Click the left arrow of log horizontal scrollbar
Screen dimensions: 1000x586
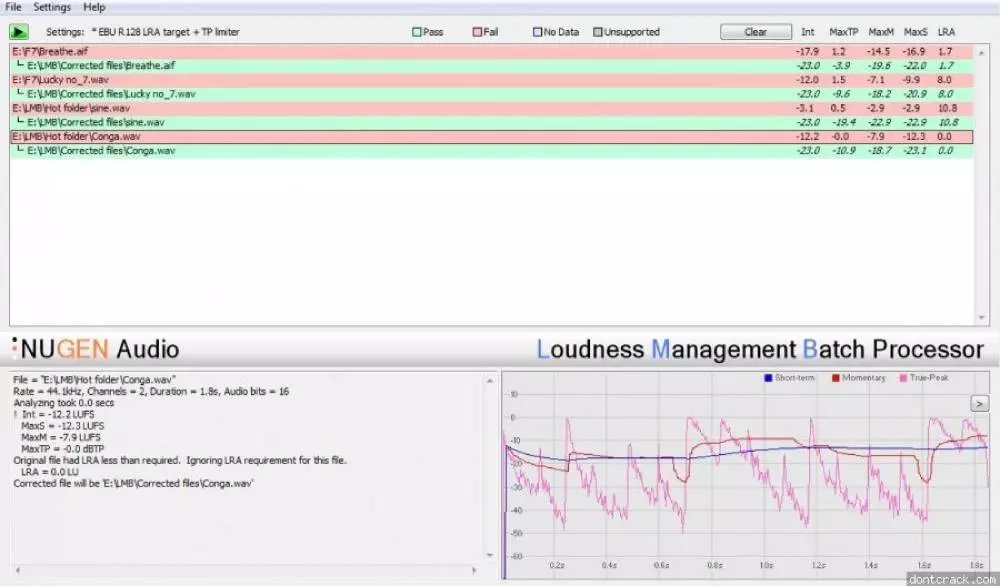point(18,570)
